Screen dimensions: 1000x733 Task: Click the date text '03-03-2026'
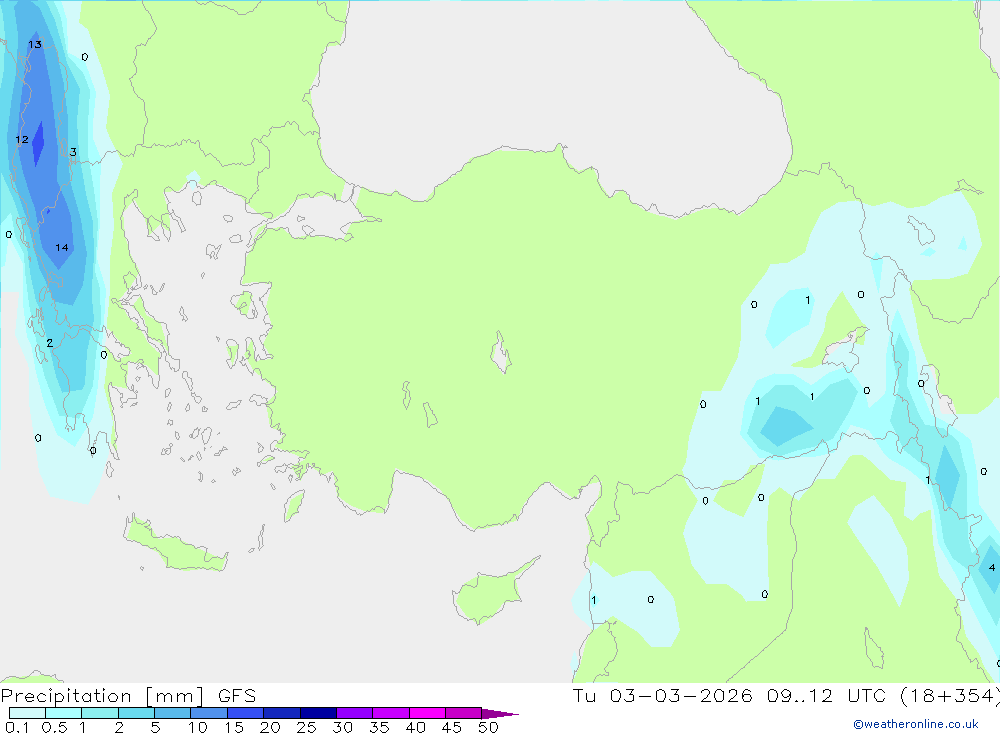(x=680, y=695)
